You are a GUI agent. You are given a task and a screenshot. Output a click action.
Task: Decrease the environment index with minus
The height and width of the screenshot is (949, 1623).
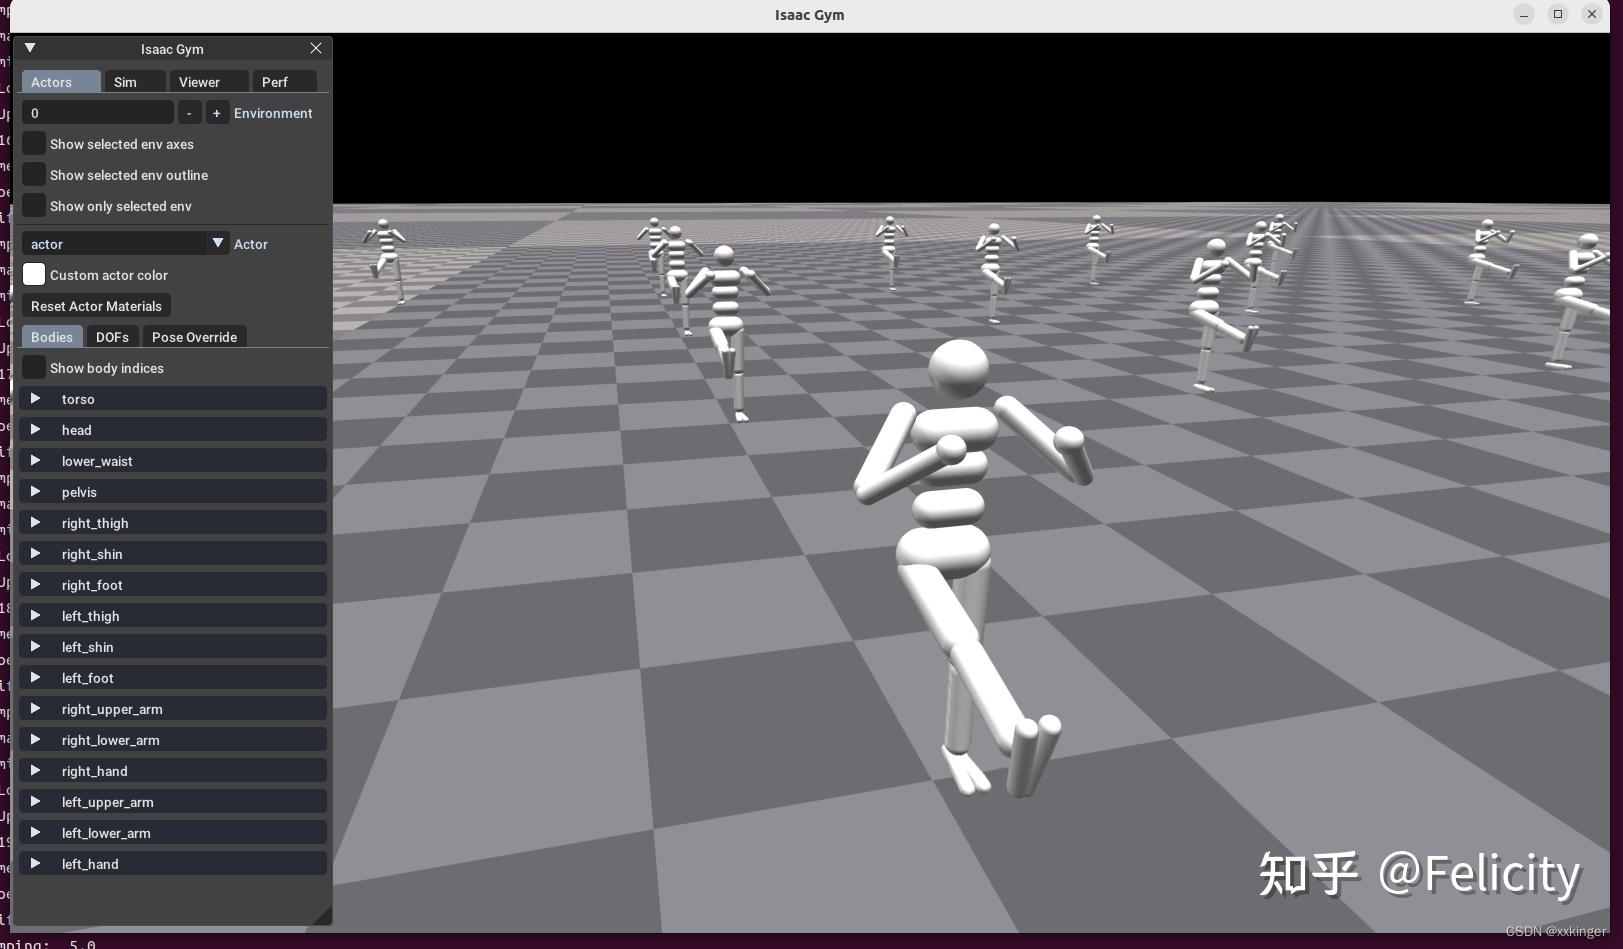point(189,113)
